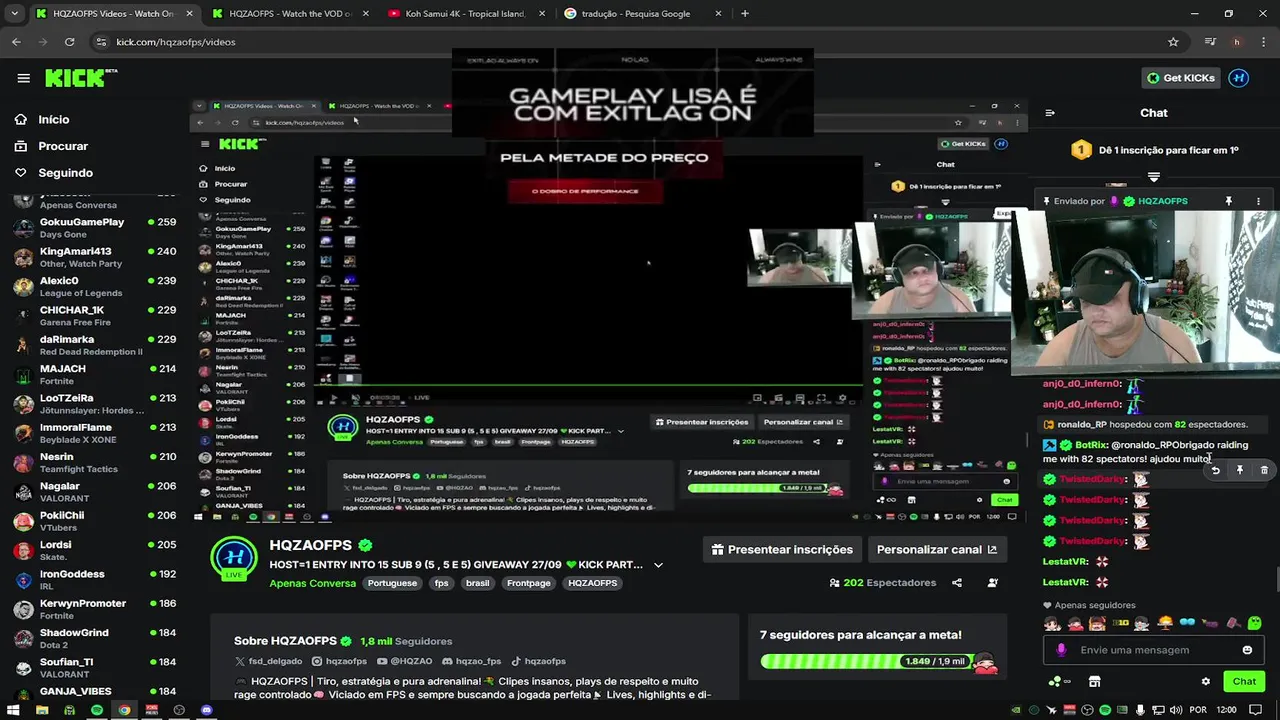Image resolution: width=1280 pixels, height=720 pixels.
Task: Open Procurar in sidebar
Action: pyautogui.click(x=51, y=146)
